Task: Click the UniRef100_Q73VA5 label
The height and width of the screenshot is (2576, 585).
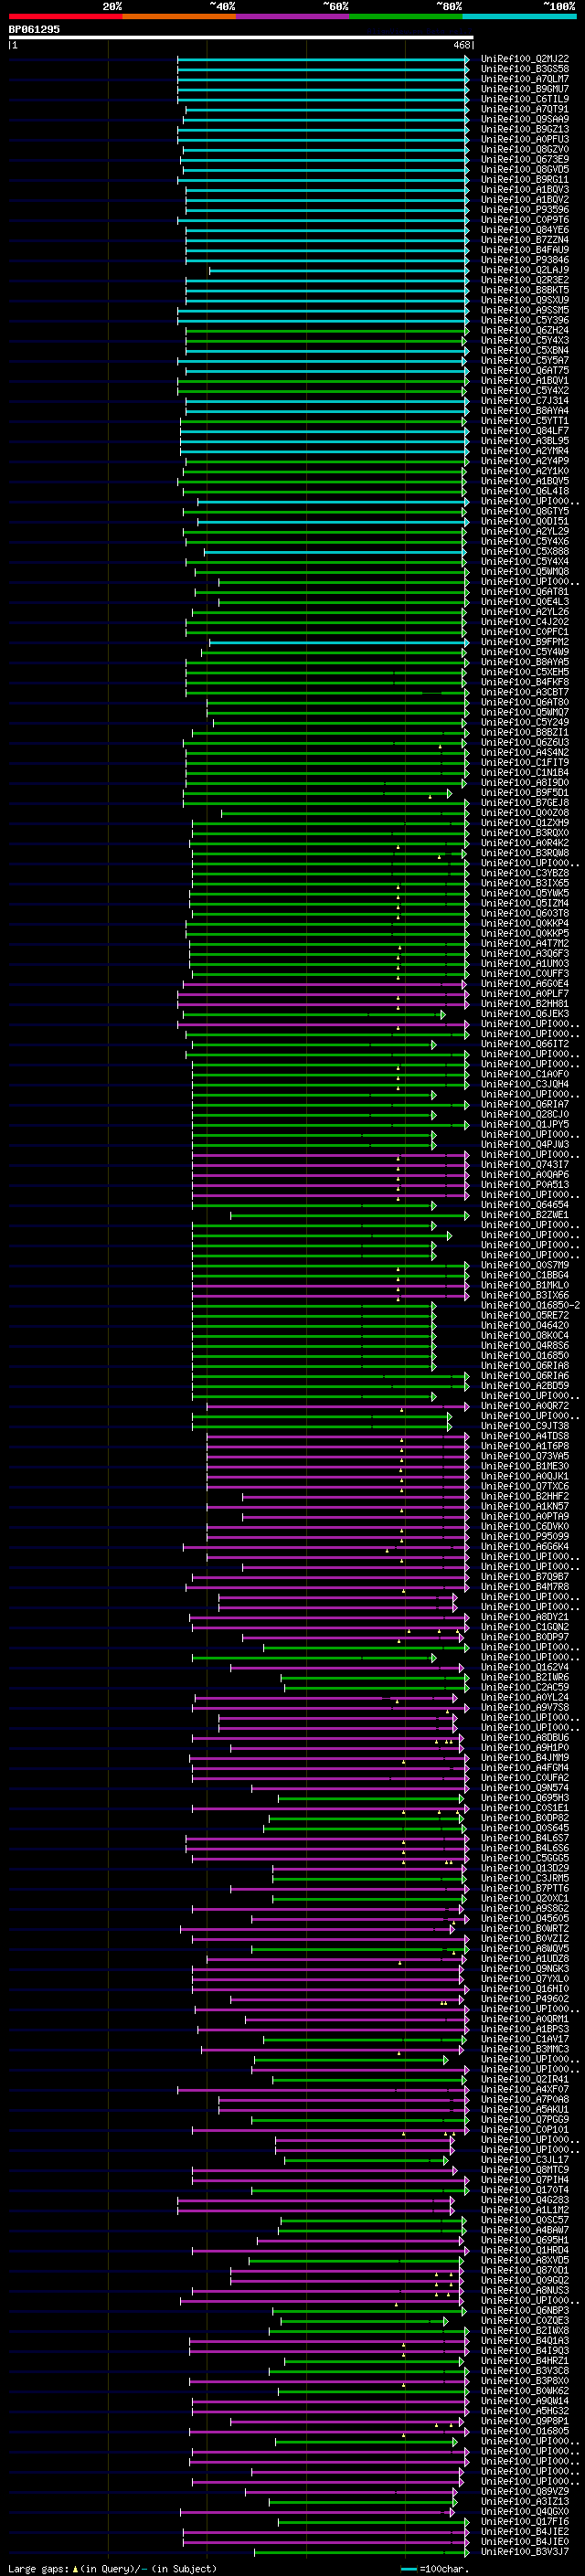Action: click(524, 1456)
